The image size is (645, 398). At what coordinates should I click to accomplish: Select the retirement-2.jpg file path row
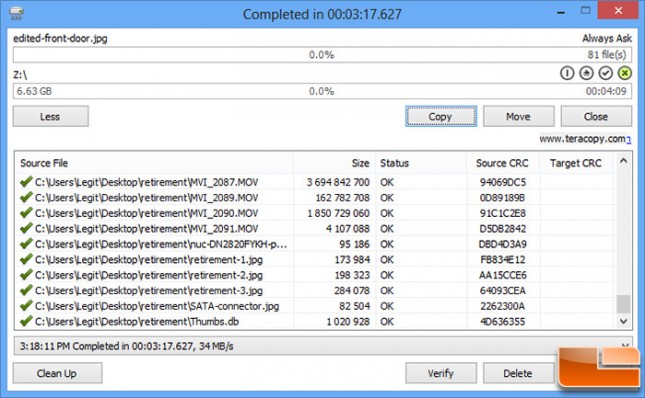point(148,275)
